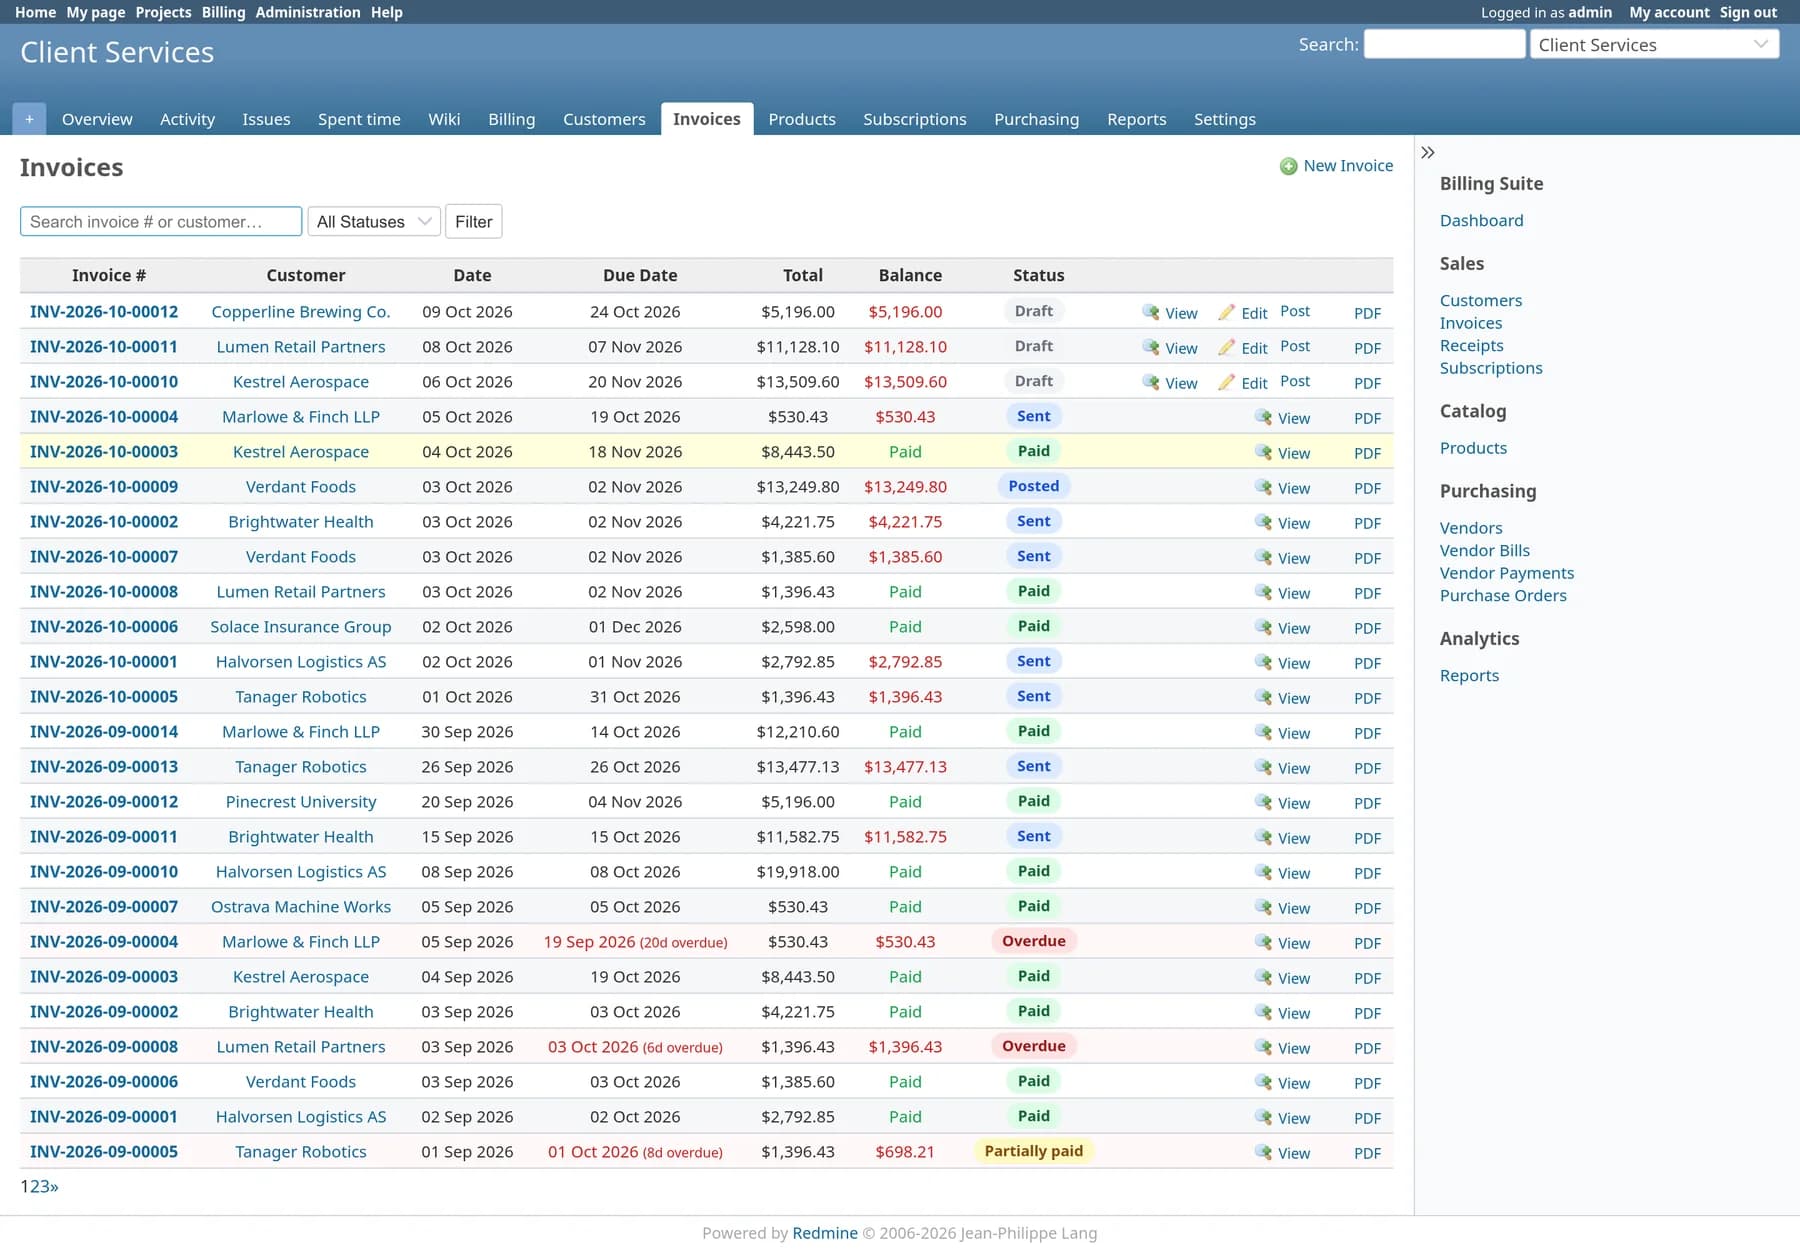Image resolution: width=1800 pixels, height=1250 pixels.
Task: Click the View magnifier icon for INV-2026-09-00005
Action: click(x=1264, y=1152)
